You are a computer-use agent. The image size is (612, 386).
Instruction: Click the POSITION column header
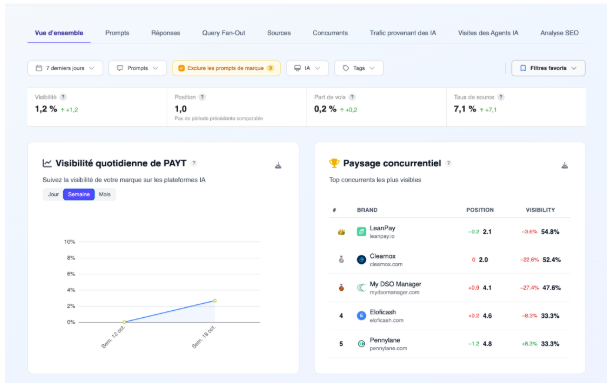pyautogui.click(x=480, y=210)
